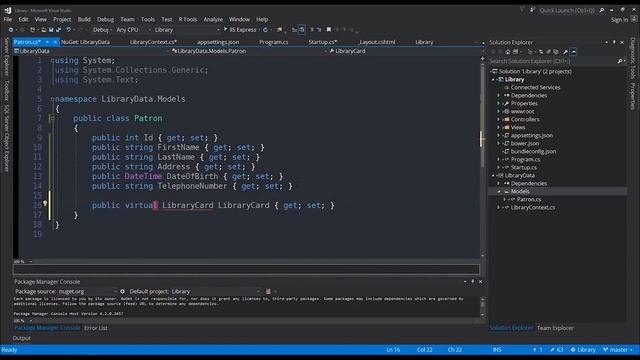Toggle auto-hide pin on Package Manager Console
640x360 pixels.
click(473, 282)
